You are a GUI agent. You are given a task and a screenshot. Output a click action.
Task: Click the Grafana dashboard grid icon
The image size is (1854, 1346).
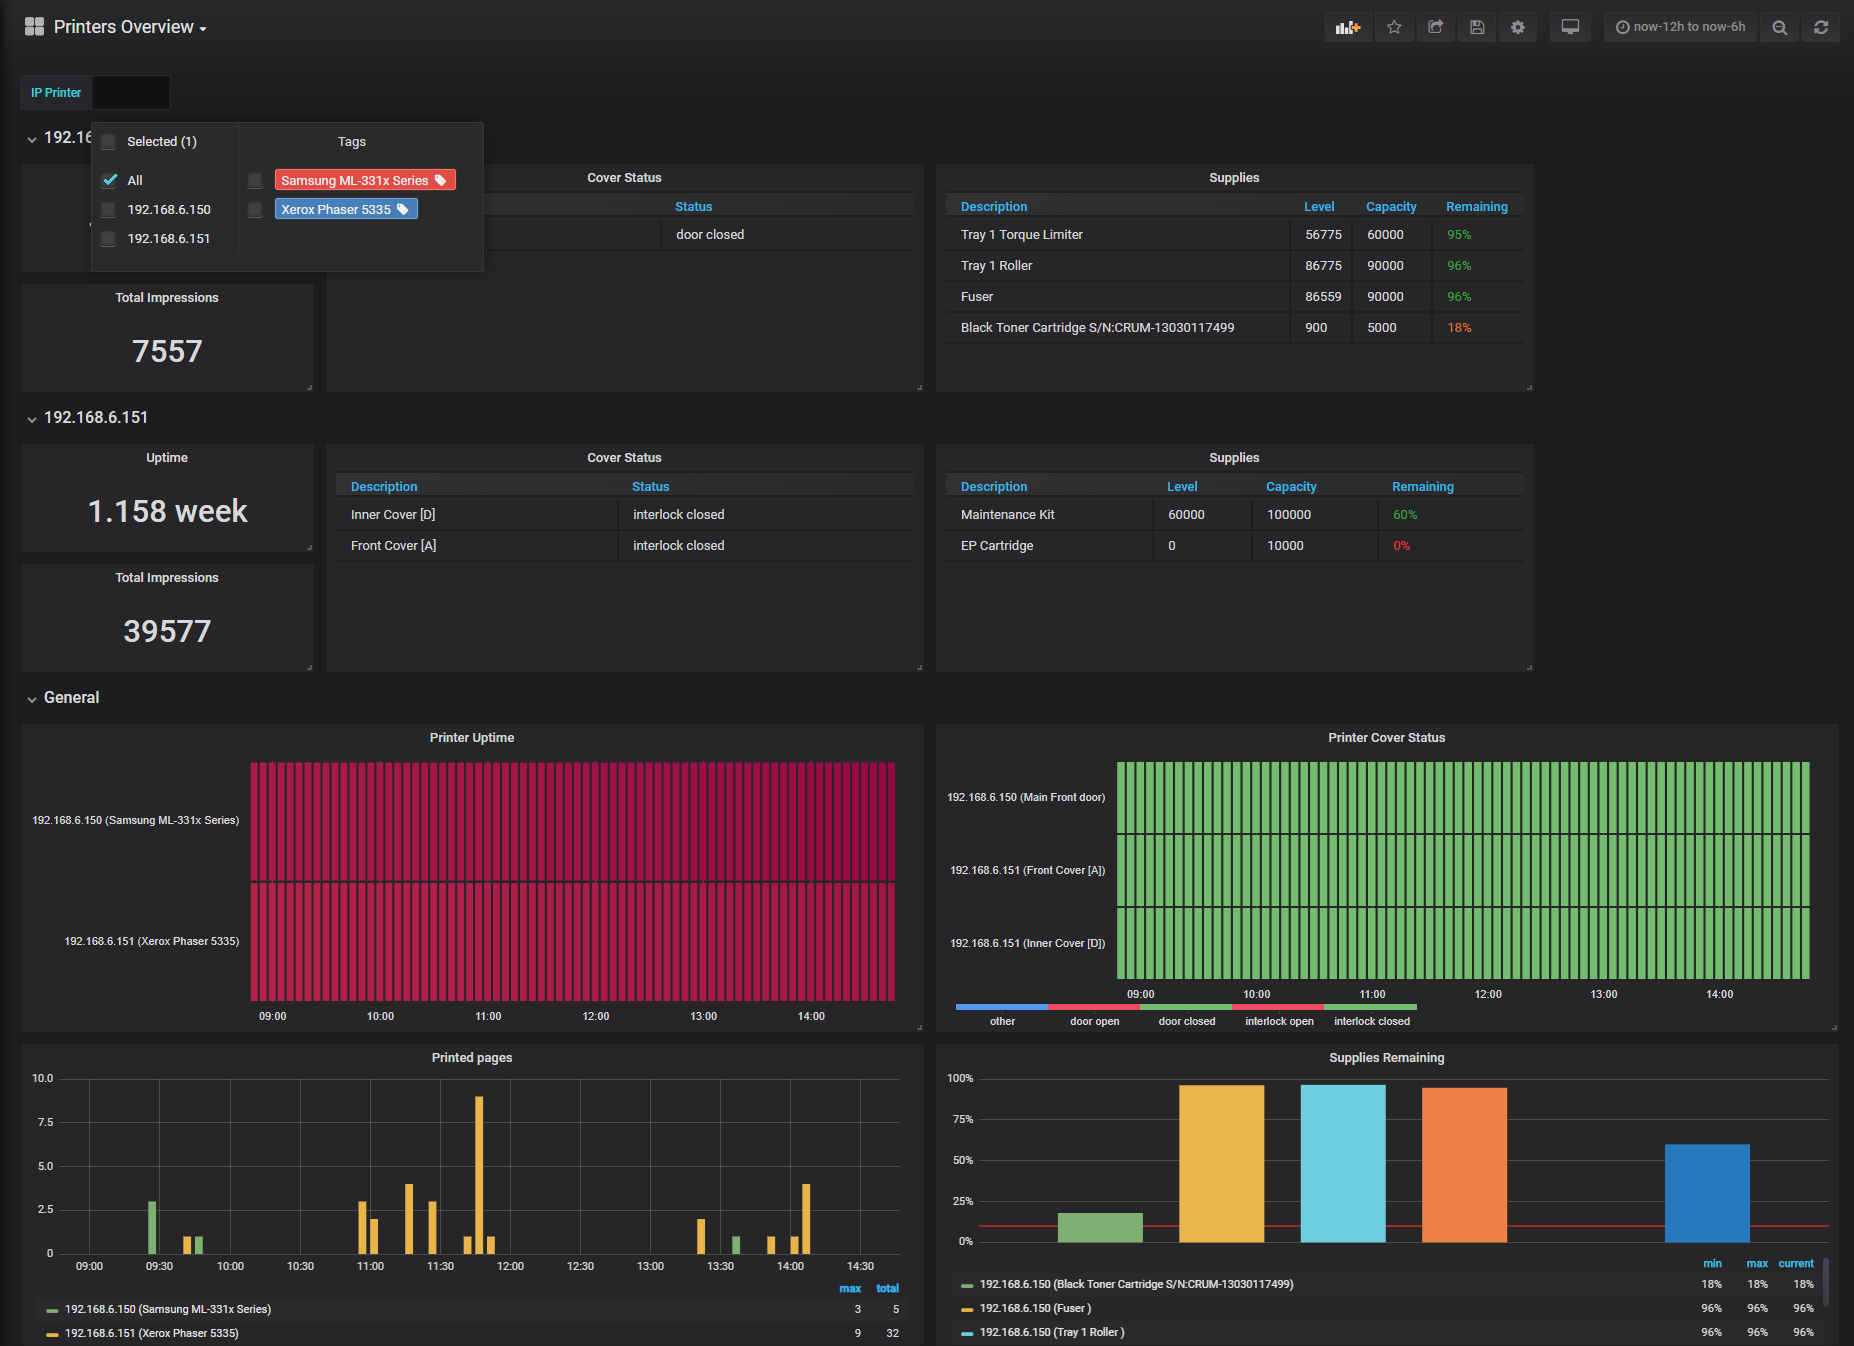click(x=34, y=27)
